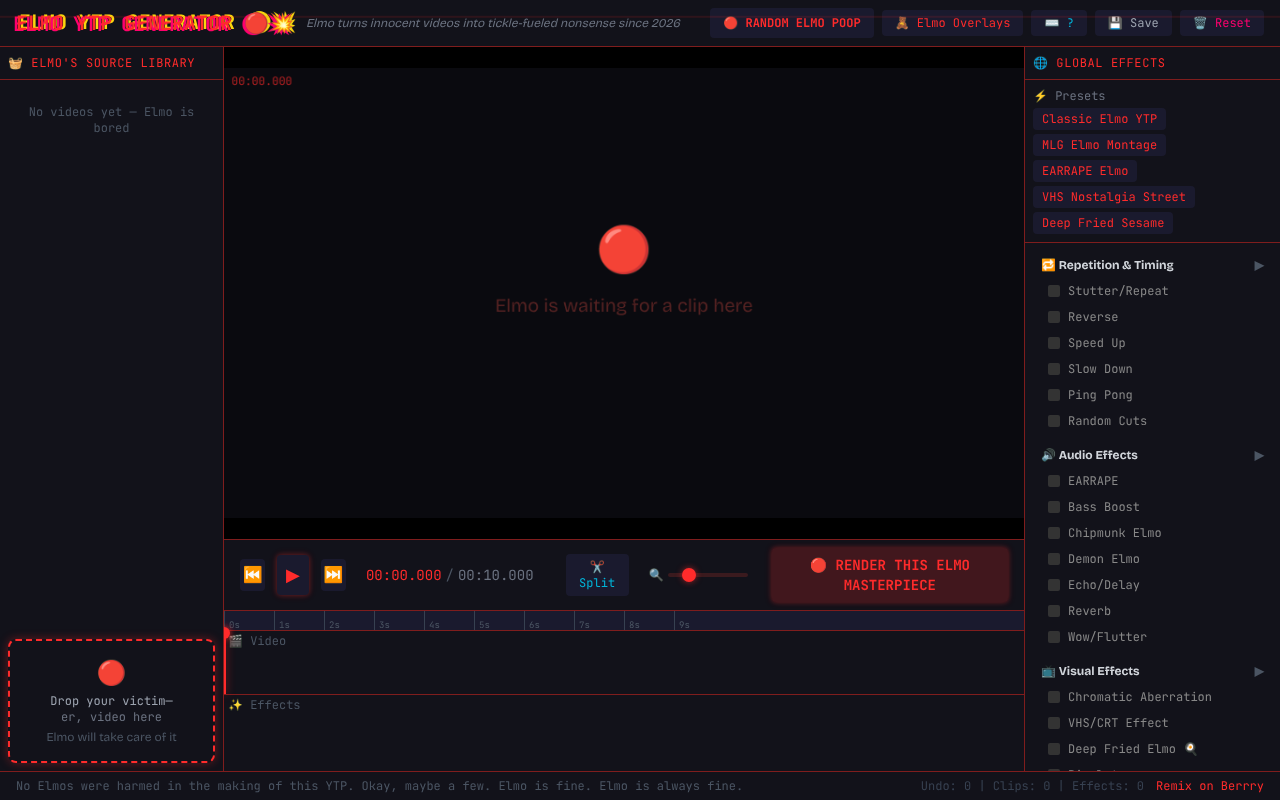Viewport: 1280px width, 800px height.
Task: Click the drop zone to add a video
Action: [x=111, y=701]
